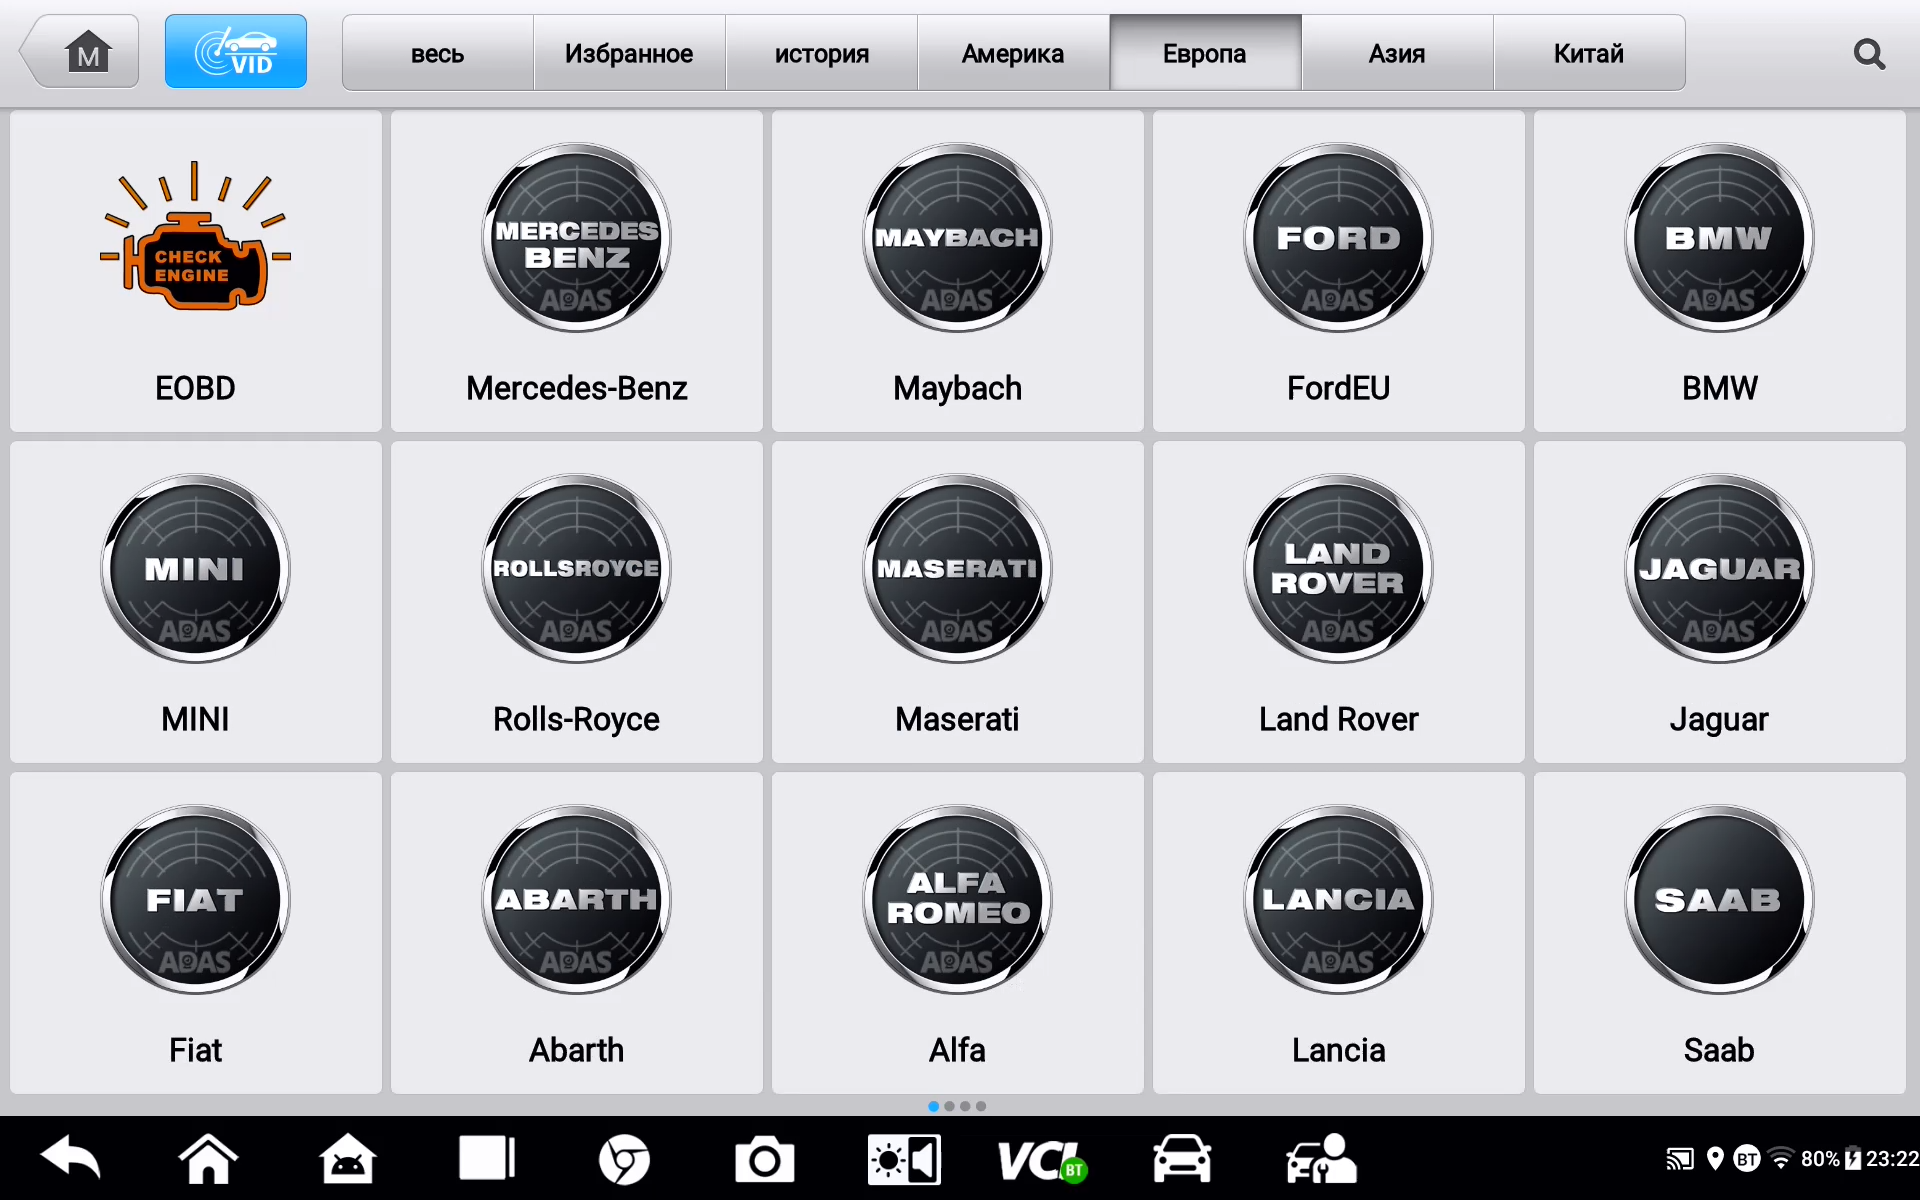
Task: Select the Saab brand badge
Action: (x=1720, y=899)
